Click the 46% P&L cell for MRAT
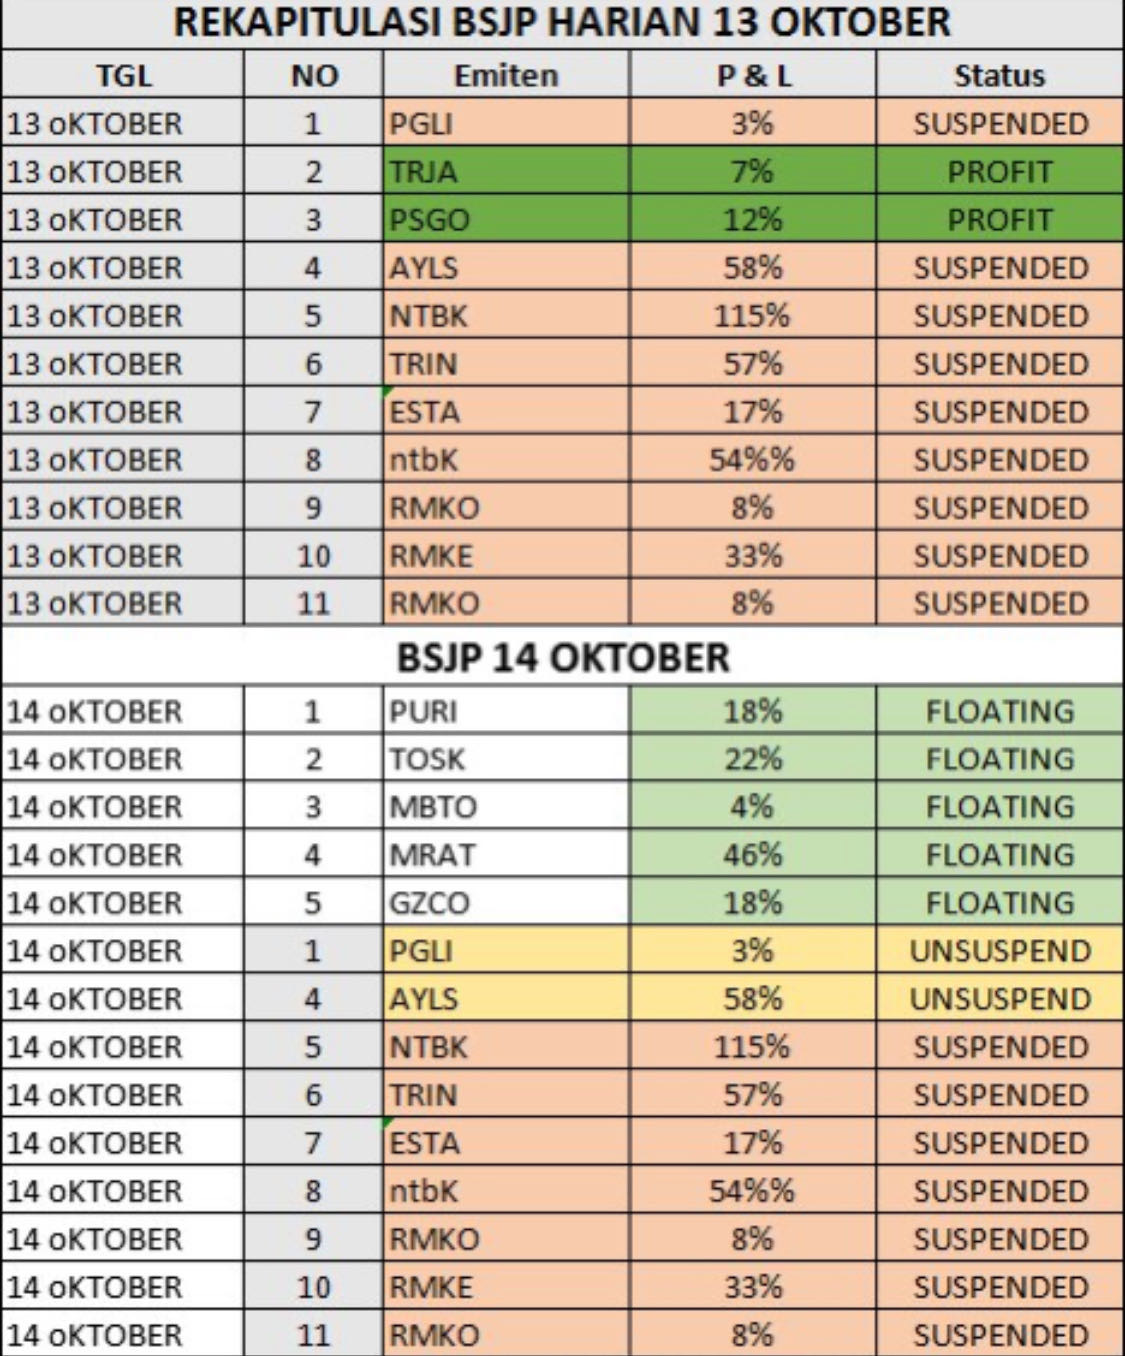Image resolution: width=1125 pixels, height=1356 pixels. pyautogui.click(x=753, y=855)
